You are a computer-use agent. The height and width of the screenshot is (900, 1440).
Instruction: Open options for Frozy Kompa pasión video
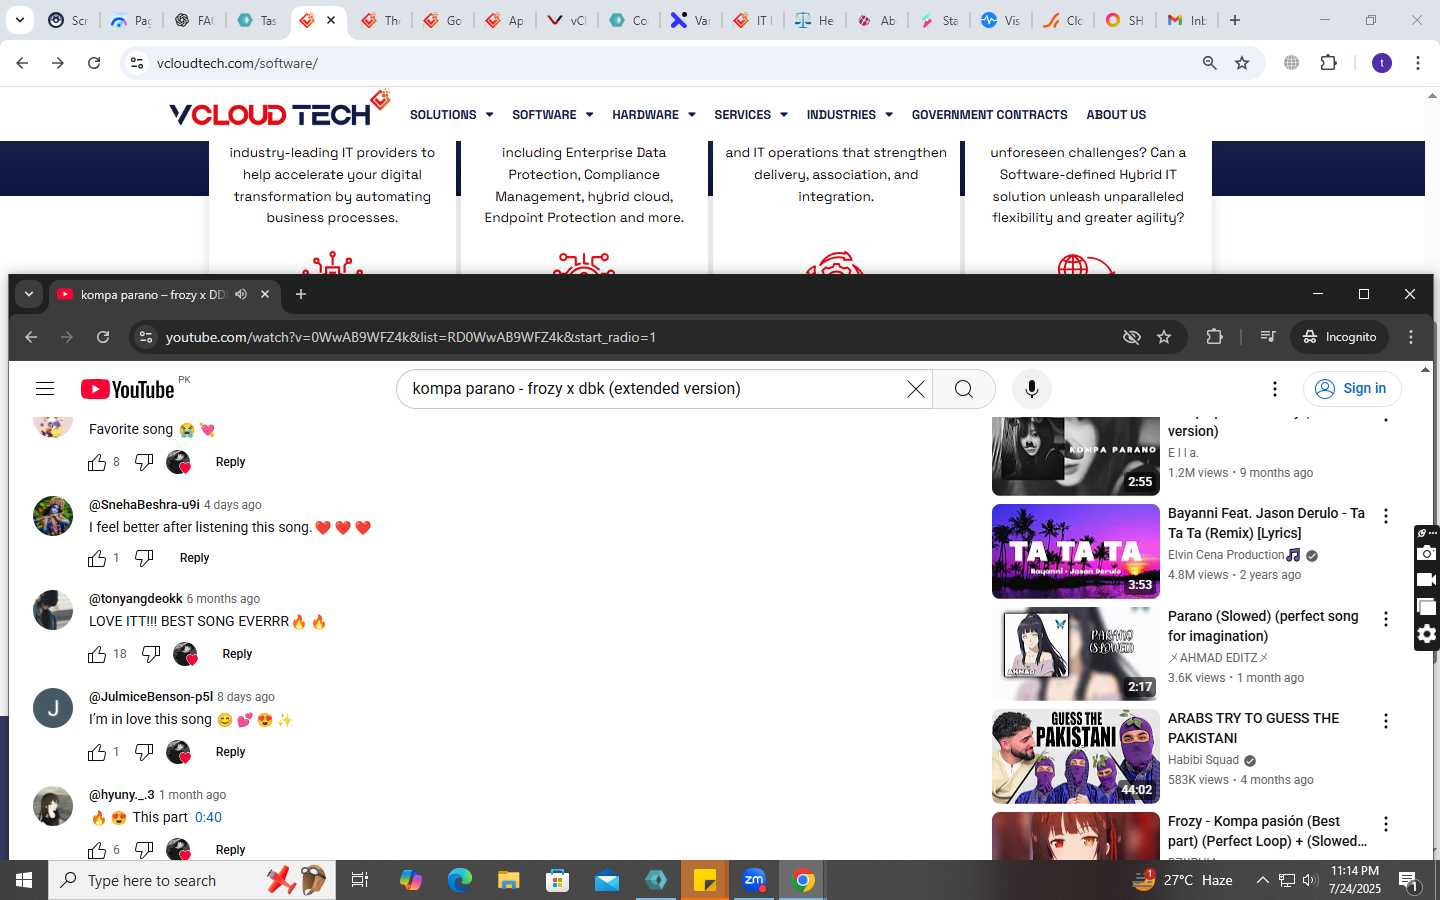(x=1386, y=825)
